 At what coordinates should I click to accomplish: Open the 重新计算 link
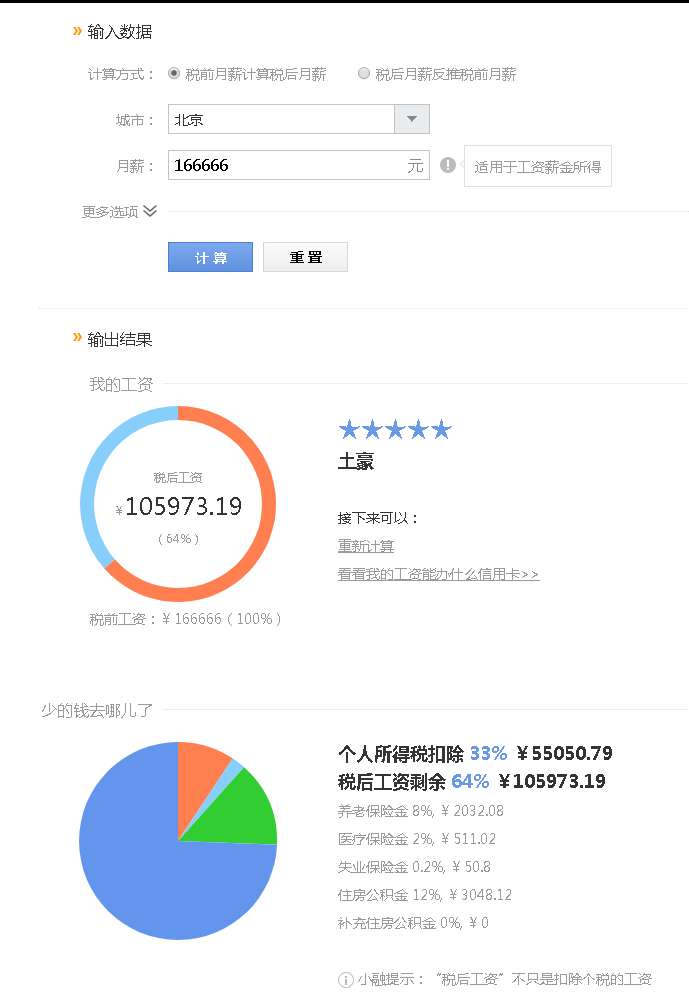366,546
